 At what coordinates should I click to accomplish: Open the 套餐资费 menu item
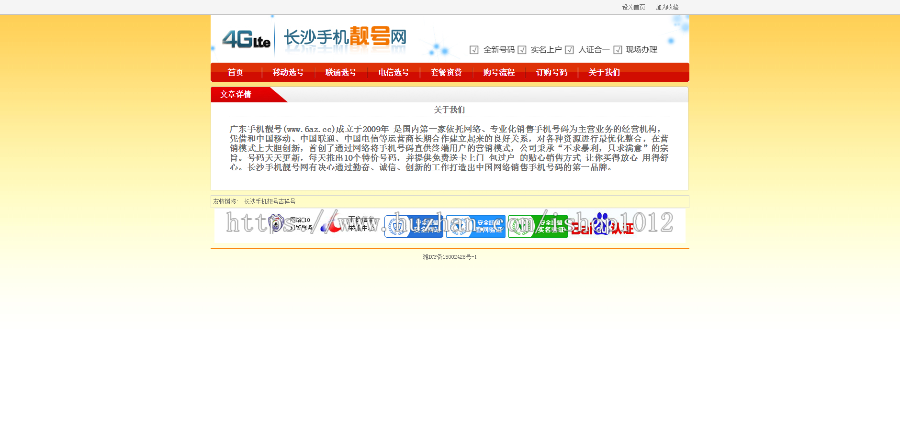tap(447, 72)
